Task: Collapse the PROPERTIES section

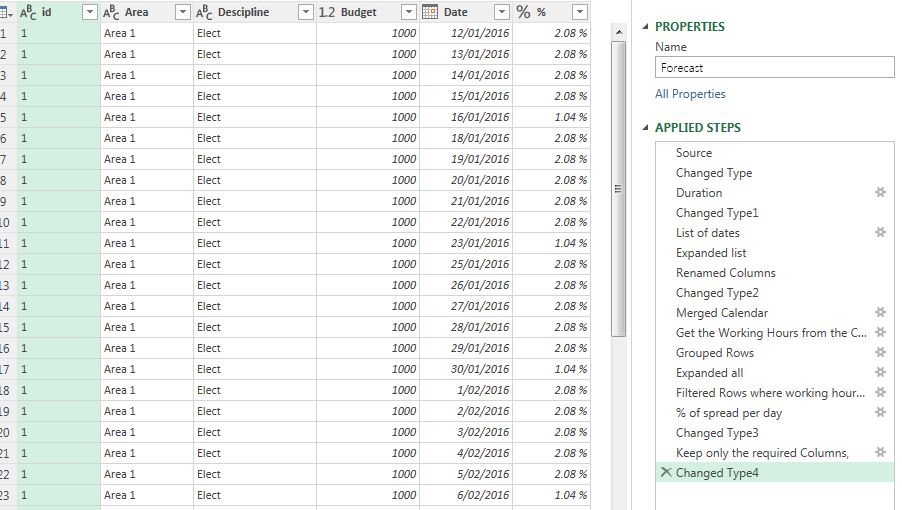Action: [645, 27]
